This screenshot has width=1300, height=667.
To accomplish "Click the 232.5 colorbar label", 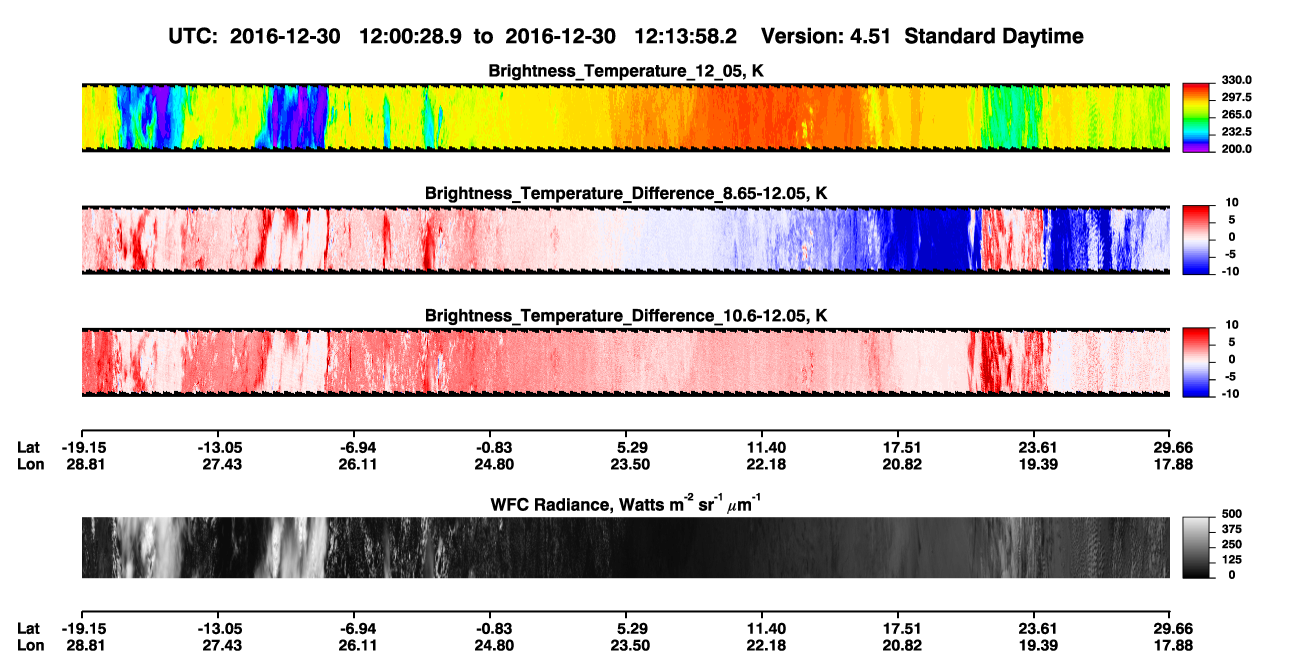I will (1236, 131).
